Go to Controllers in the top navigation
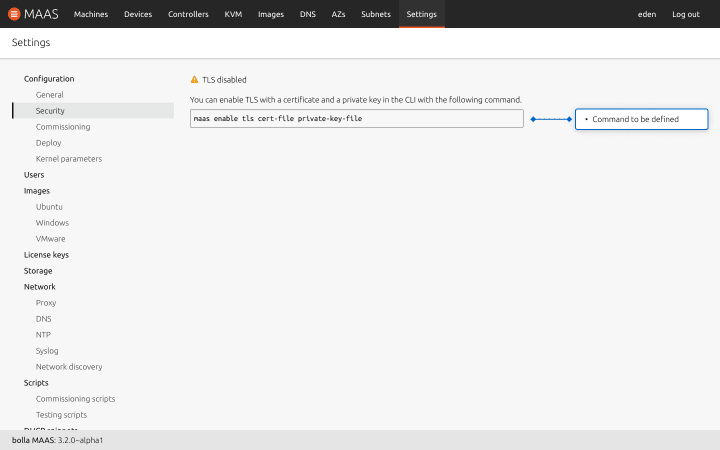 [188, 14]
